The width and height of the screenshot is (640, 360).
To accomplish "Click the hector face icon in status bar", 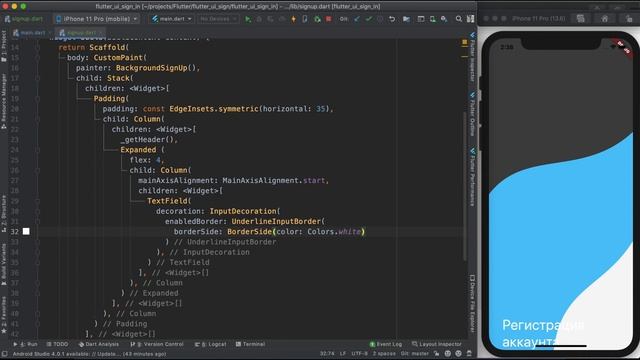I will click(448, 353).
